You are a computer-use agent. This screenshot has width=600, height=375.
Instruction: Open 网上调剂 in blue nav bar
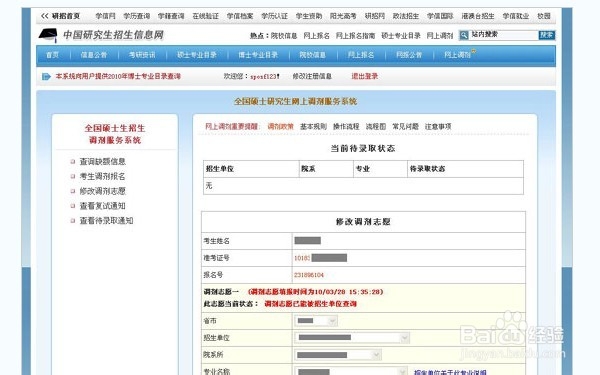(x=457, y=55)
